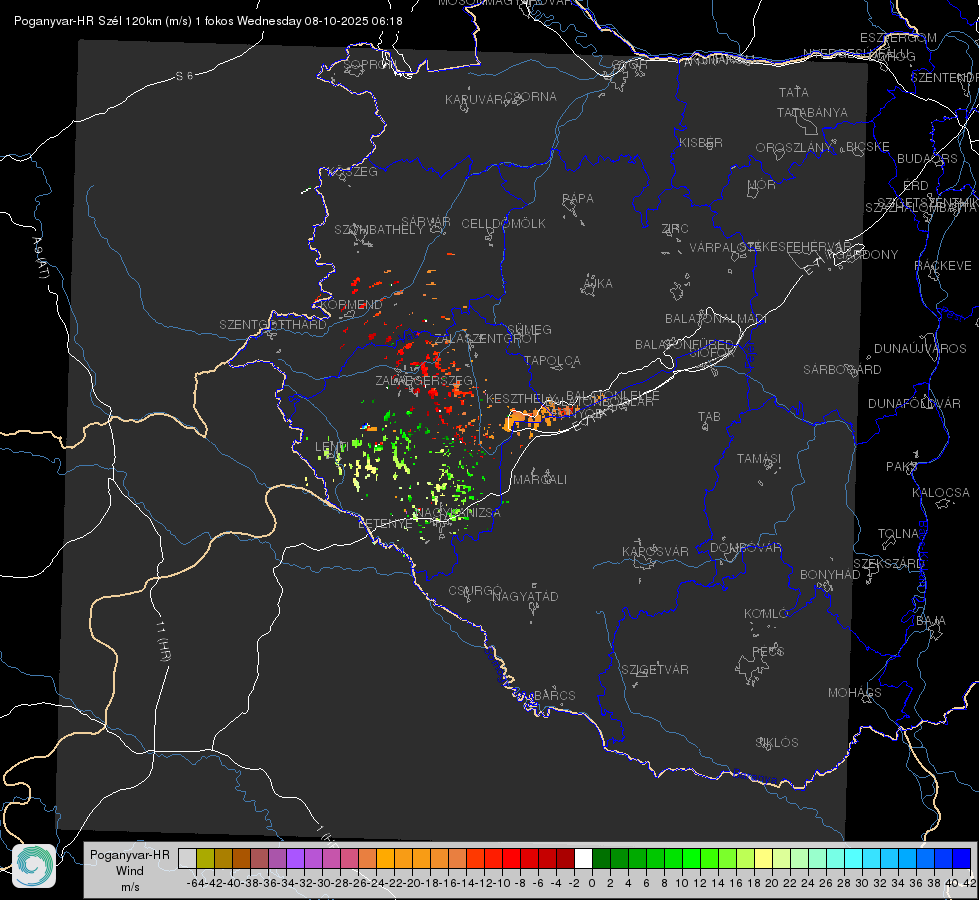Viewport: 979px width, 900px height.
Task: Click the DUNAFOLDVAR city label
Action: tap(914, 403)
